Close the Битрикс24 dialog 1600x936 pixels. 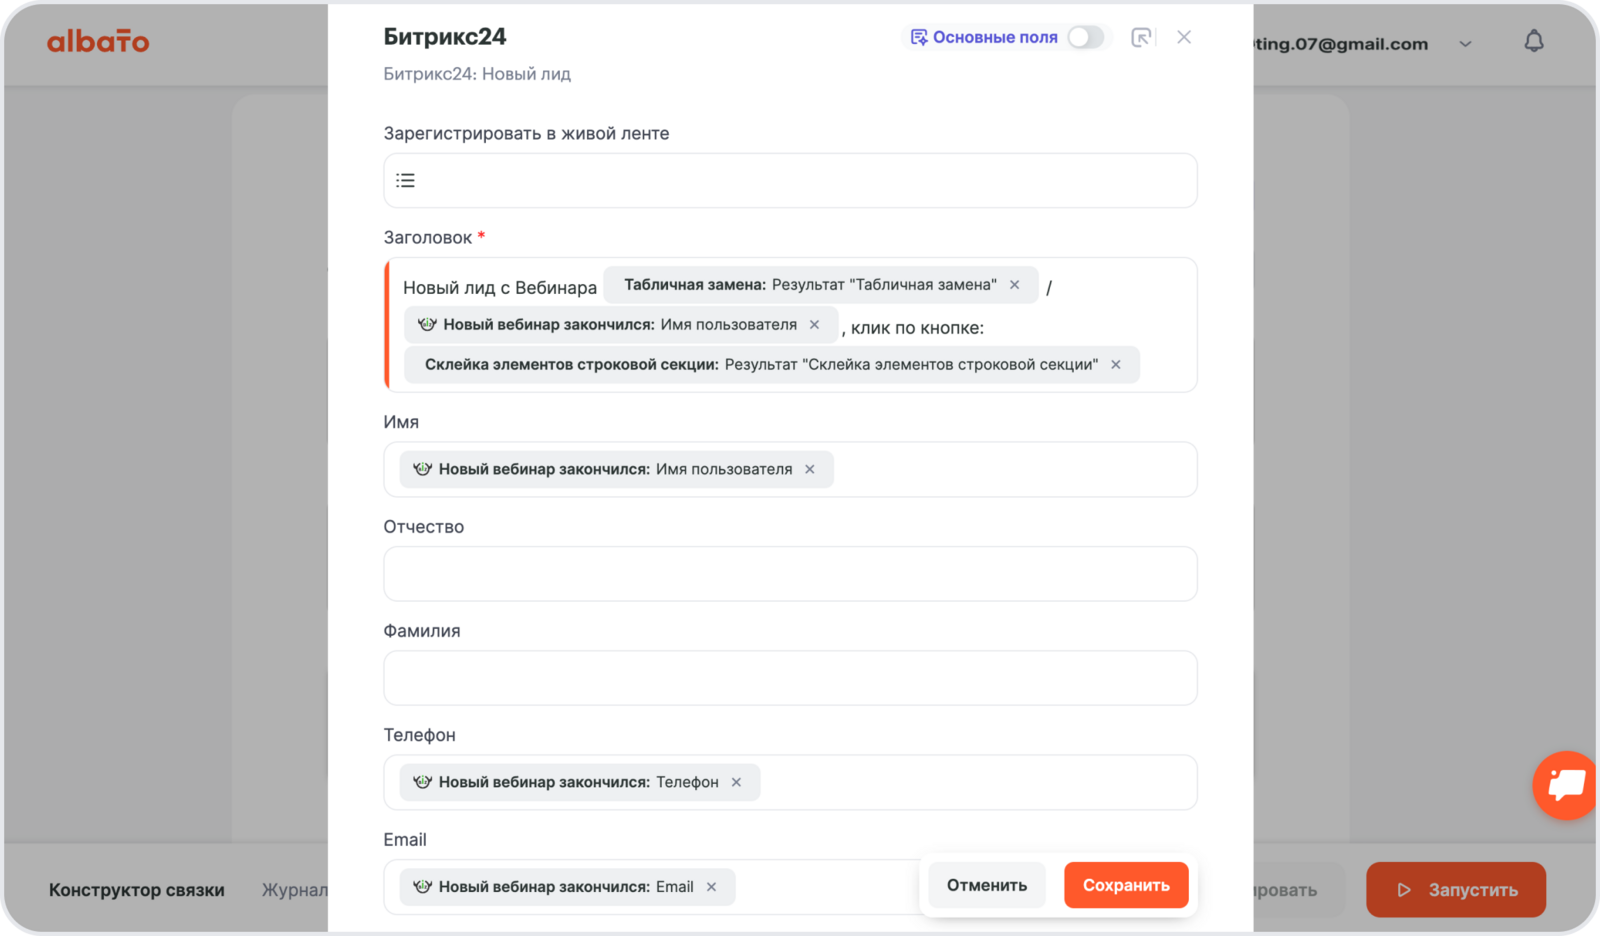click(1184, 38)
